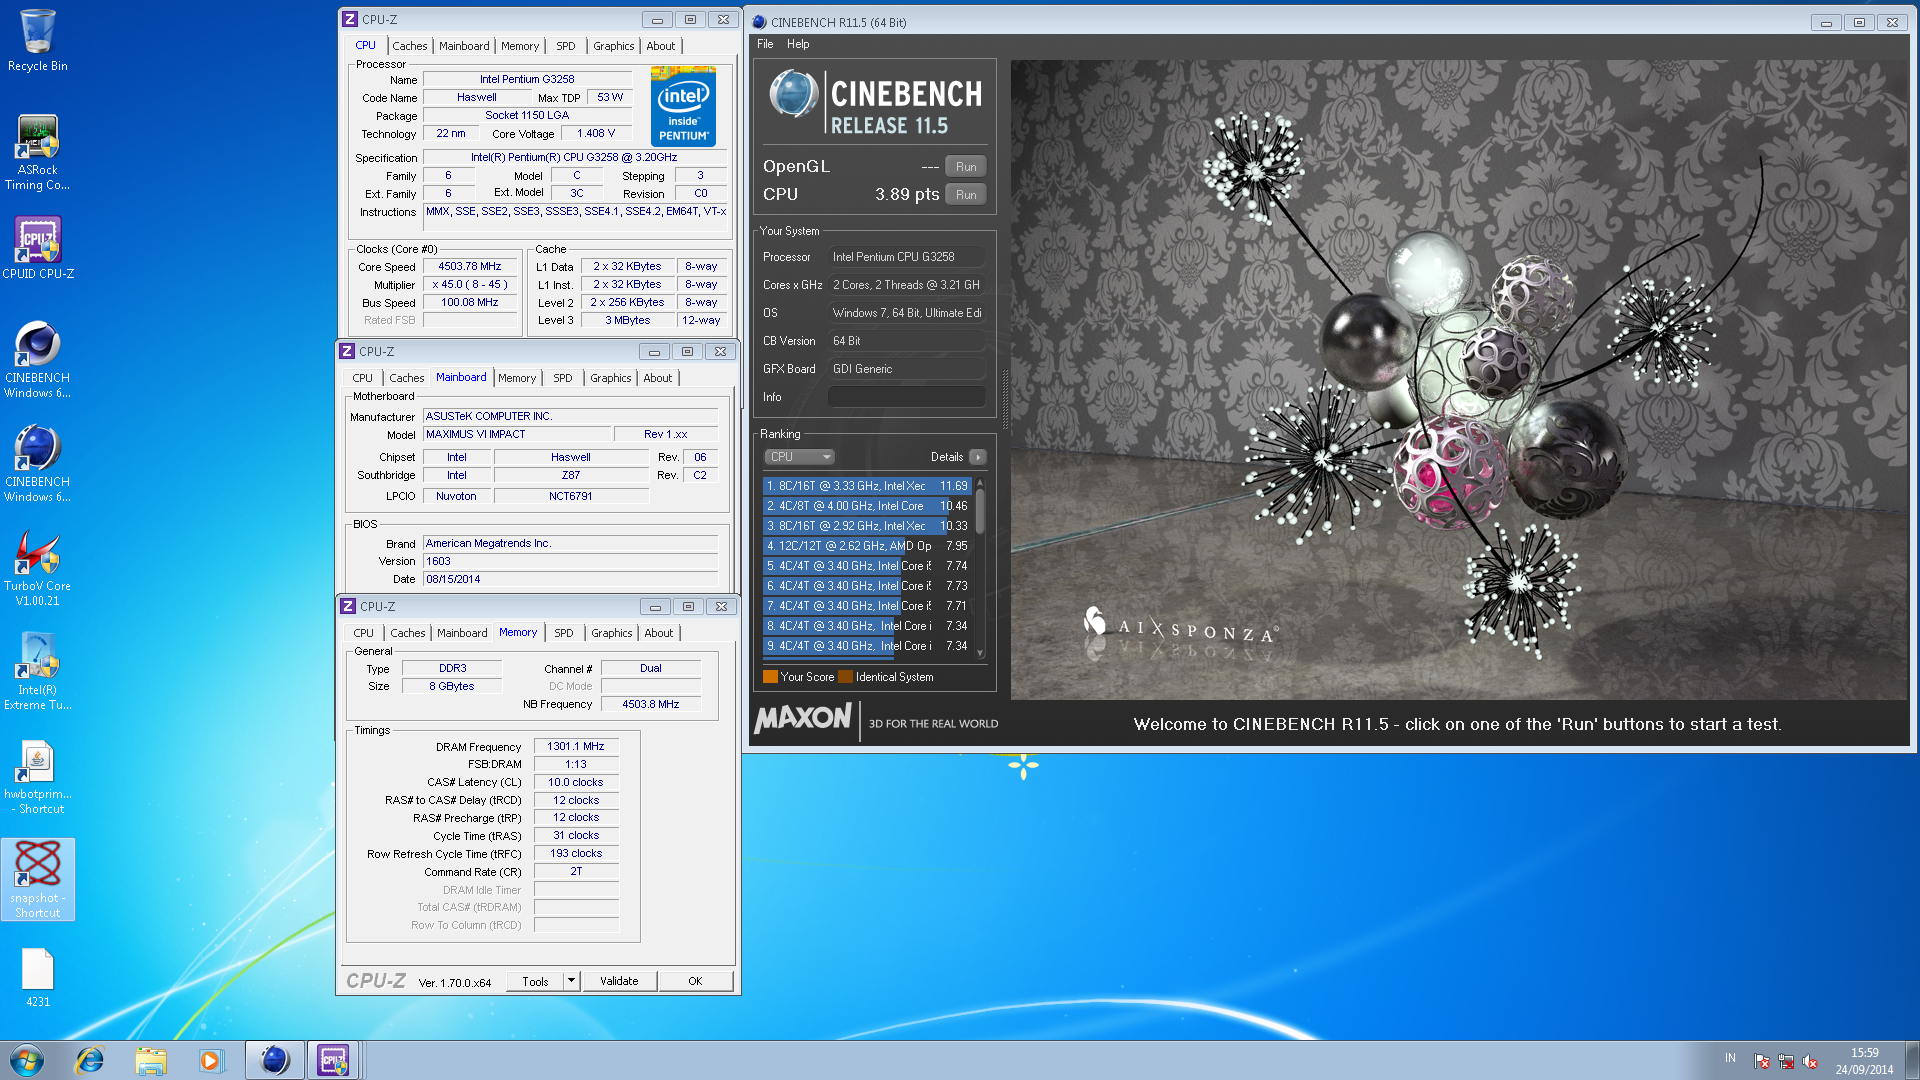Open Memory tab in middle CPU-Z window

click(517, 378)
